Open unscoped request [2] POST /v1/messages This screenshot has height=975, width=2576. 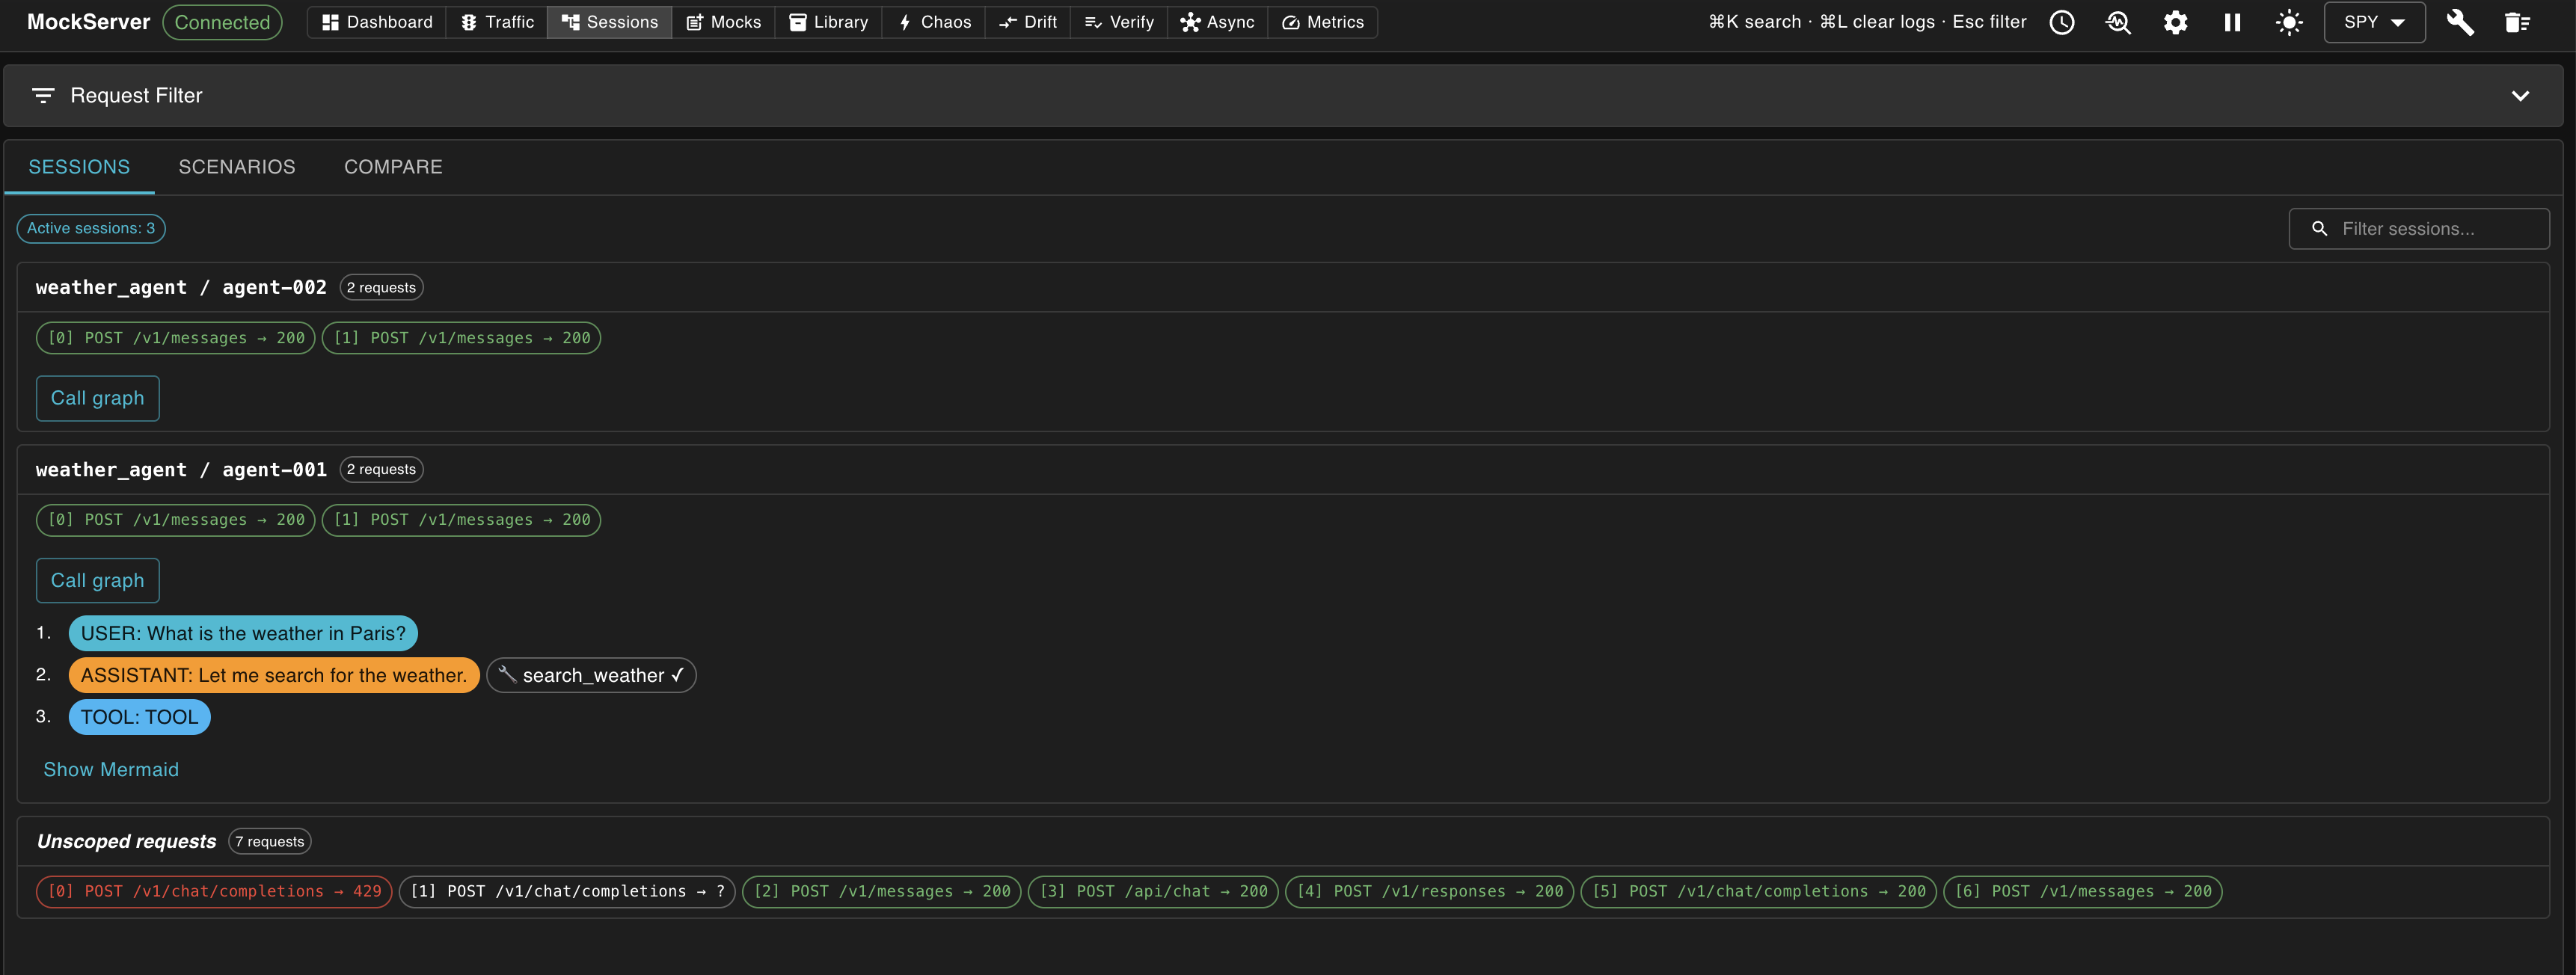pyautogui.click(x=882, y=892)
